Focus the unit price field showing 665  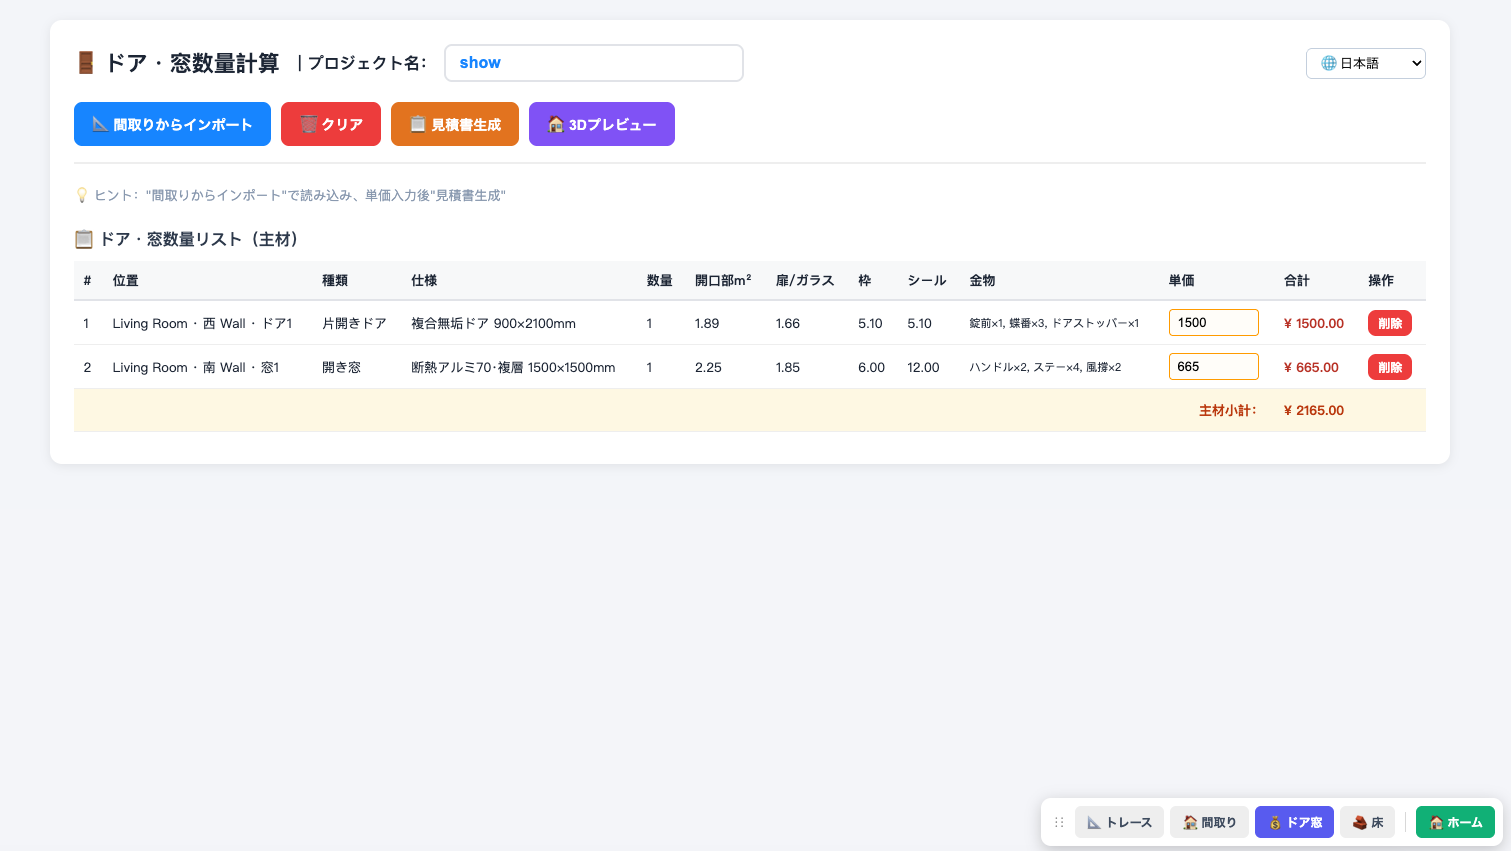tap(1214, 367)
